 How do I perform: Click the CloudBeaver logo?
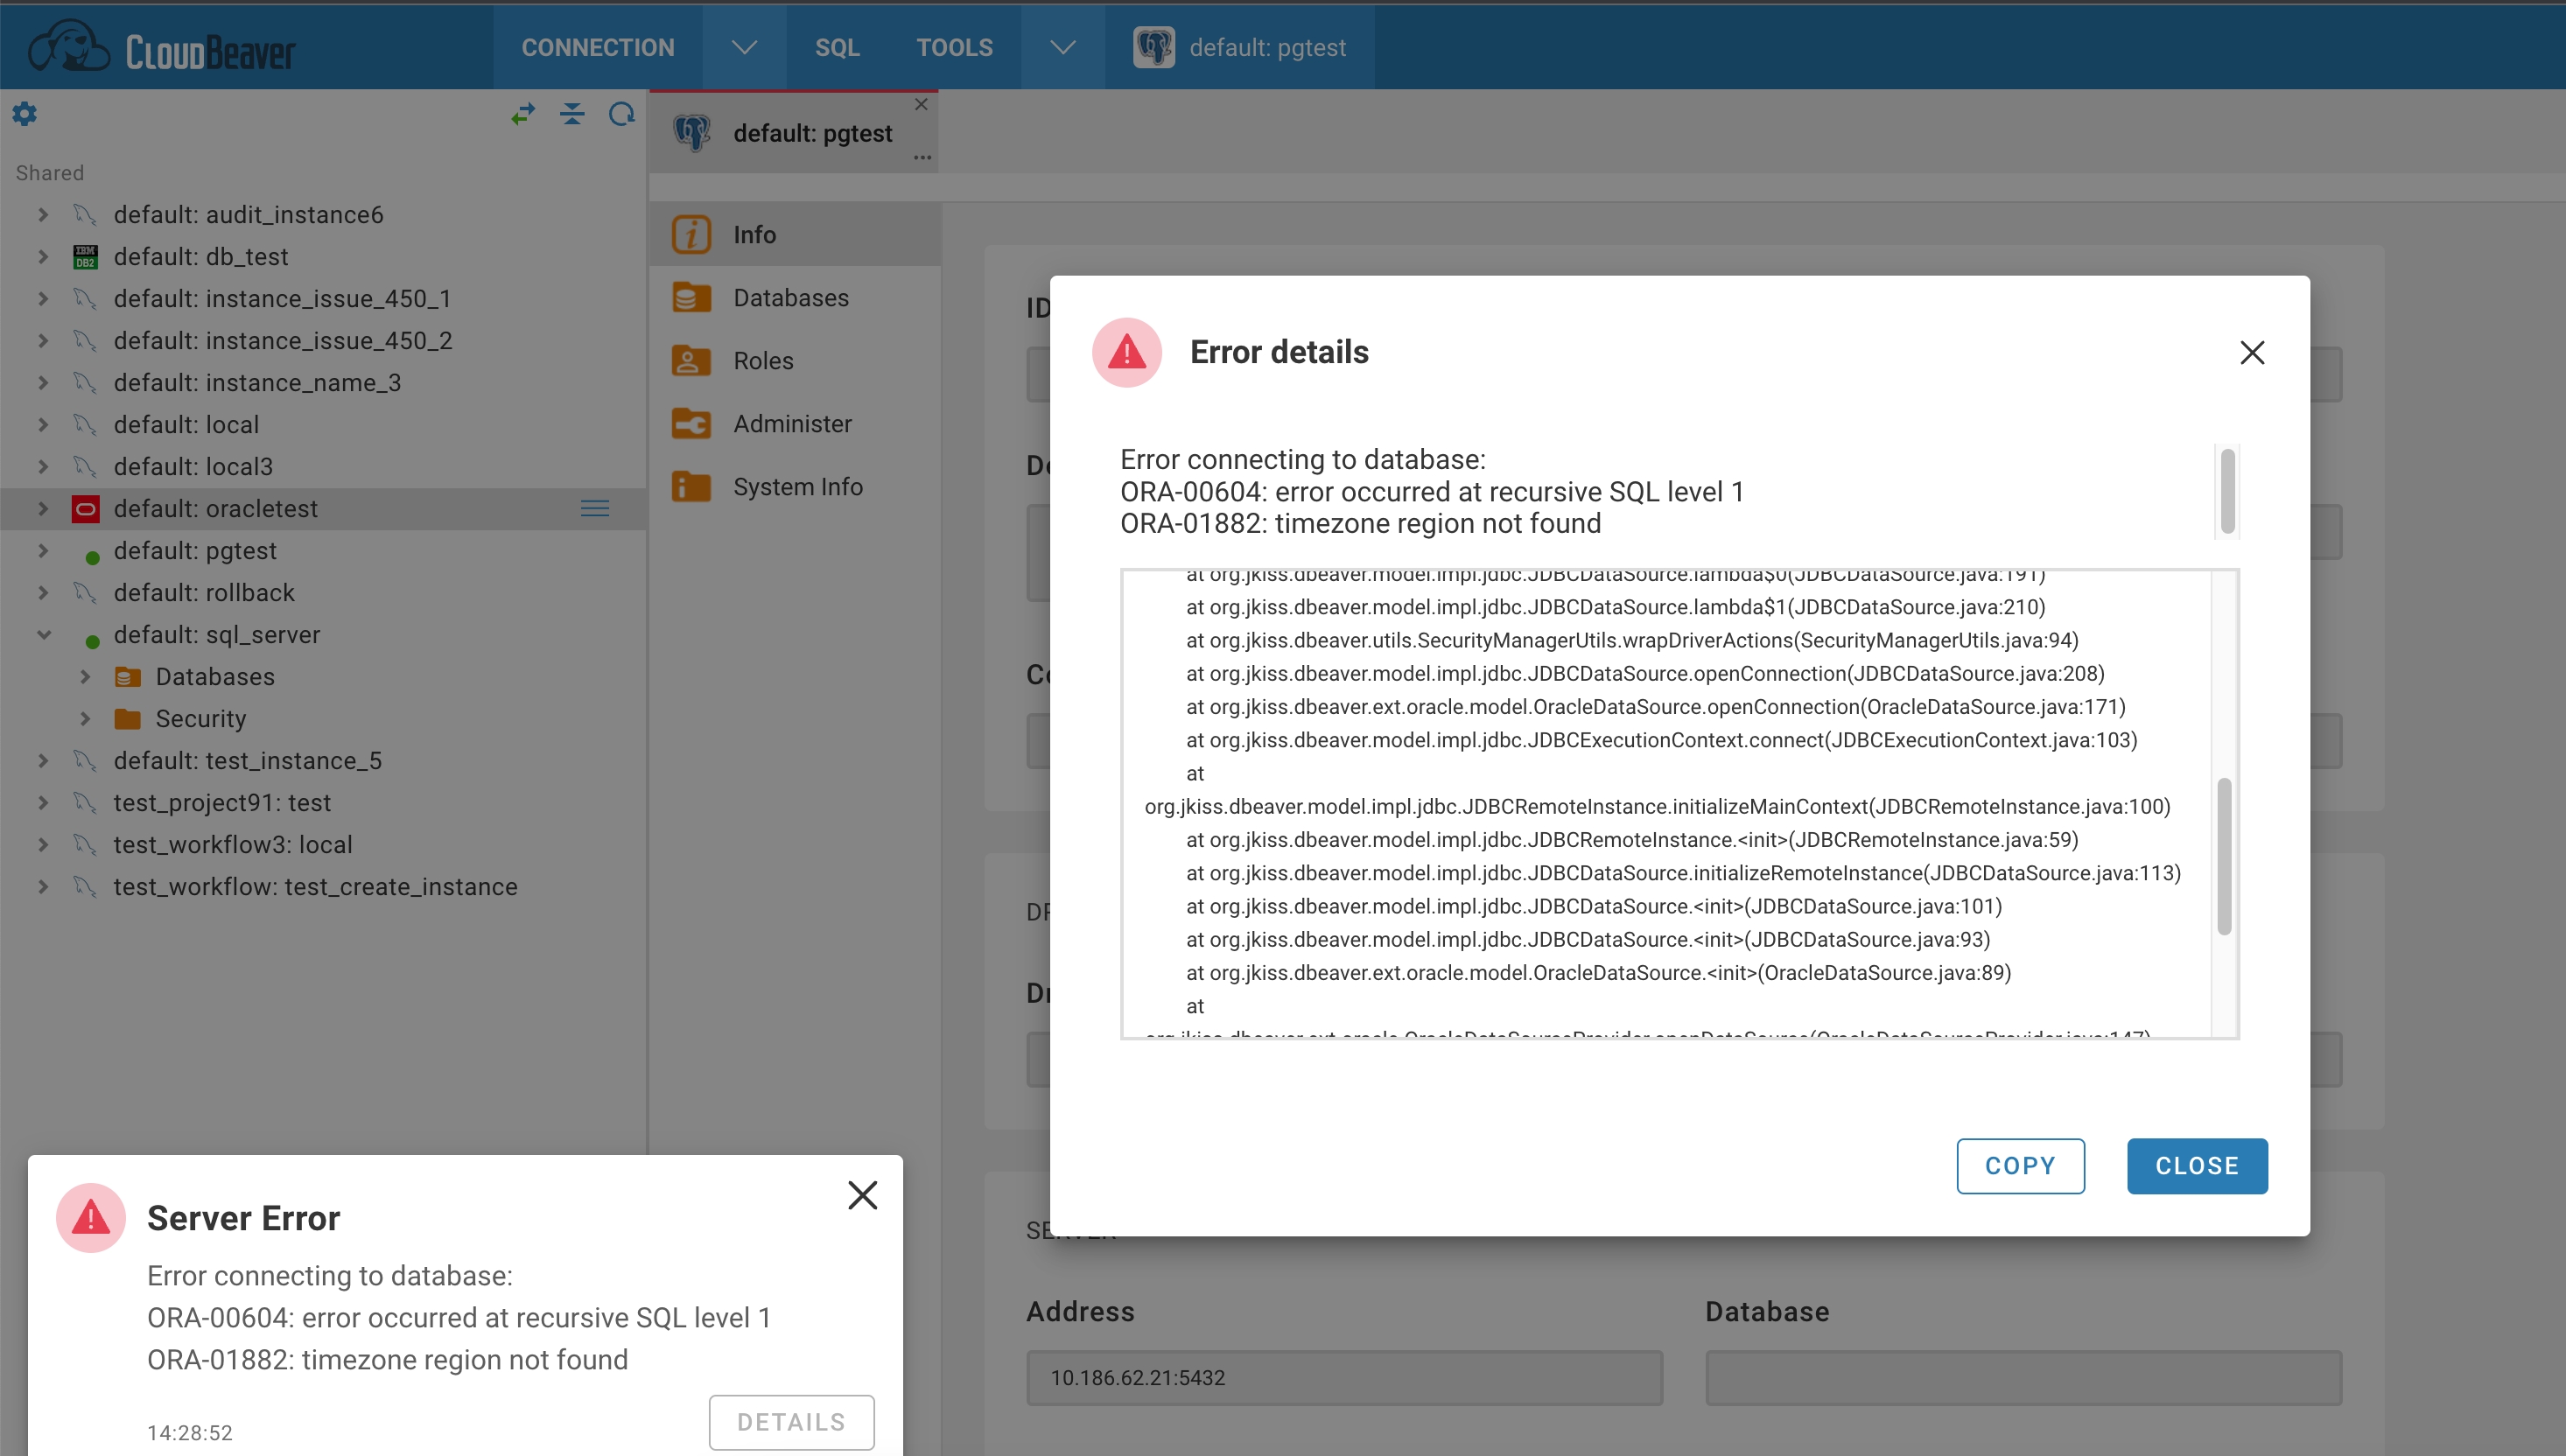(x=160, y=45)
